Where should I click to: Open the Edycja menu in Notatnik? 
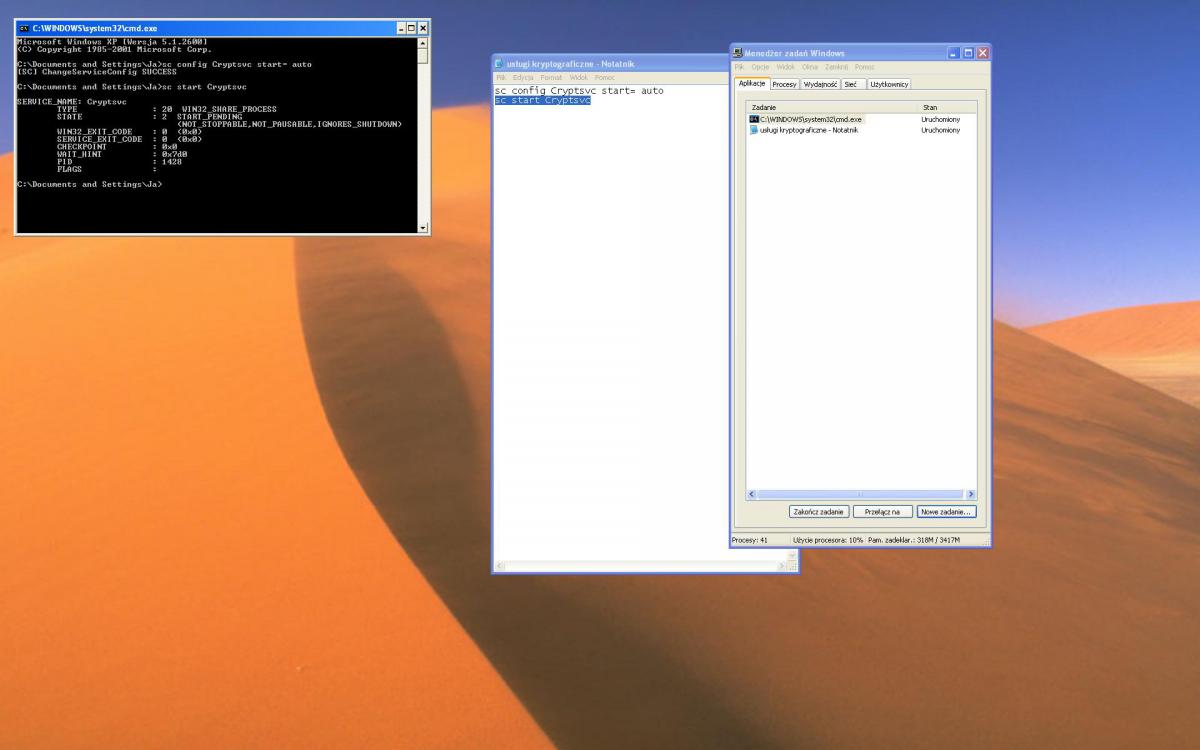pos(523,77)
